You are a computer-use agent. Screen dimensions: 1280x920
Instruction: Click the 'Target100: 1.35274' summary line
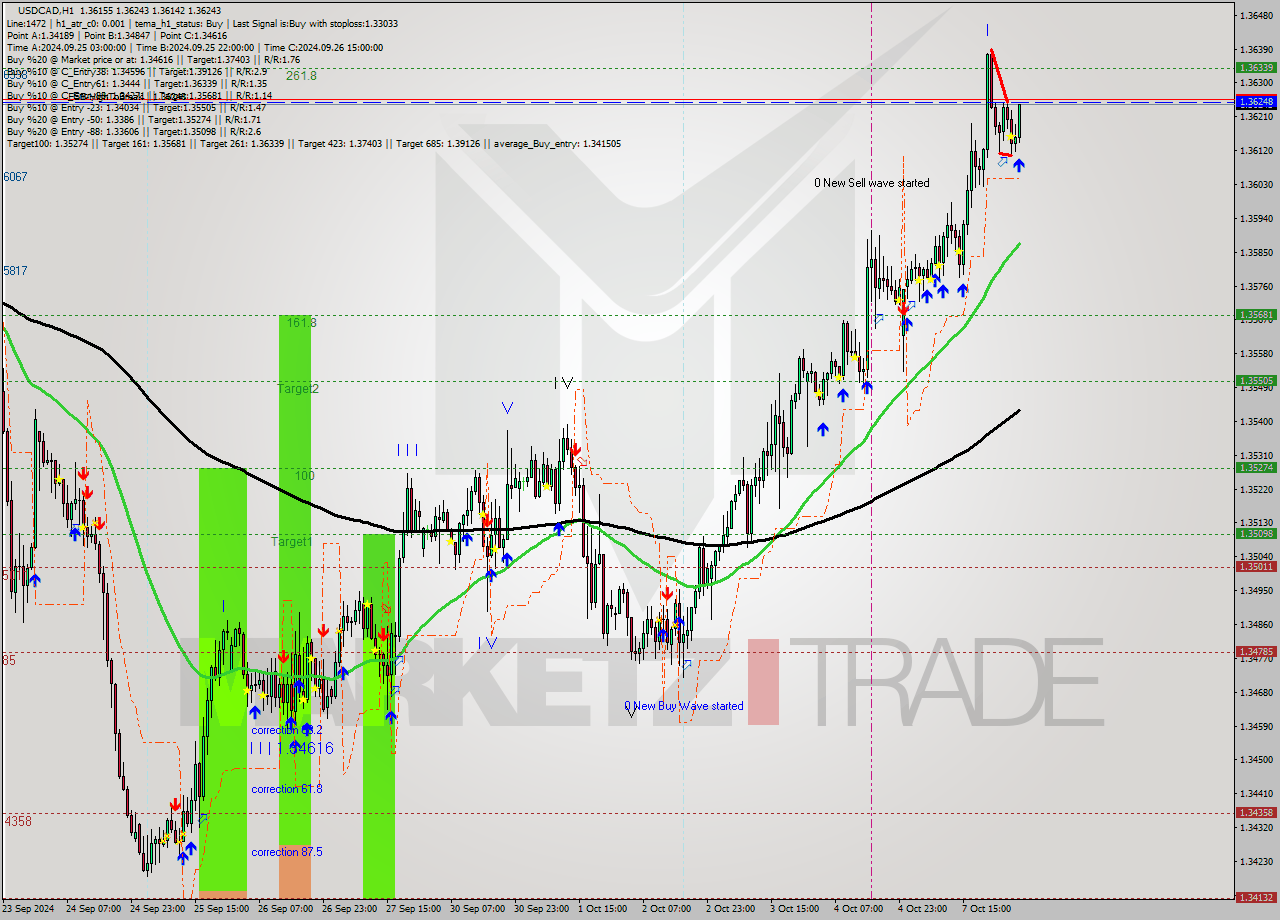point(314,144)
